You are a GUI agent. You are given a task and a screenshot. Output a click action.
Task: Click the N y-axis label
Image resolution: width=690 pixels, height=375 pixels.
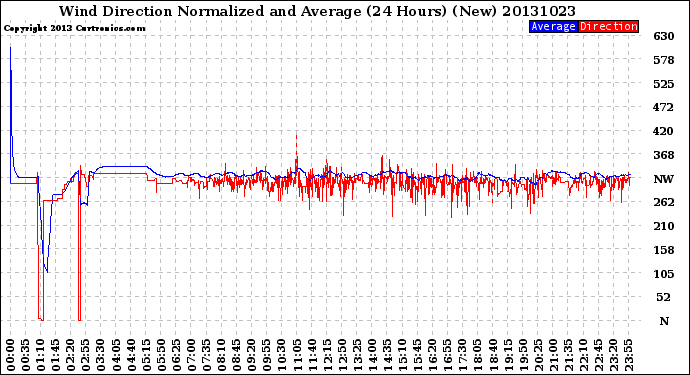coord(664,321)
